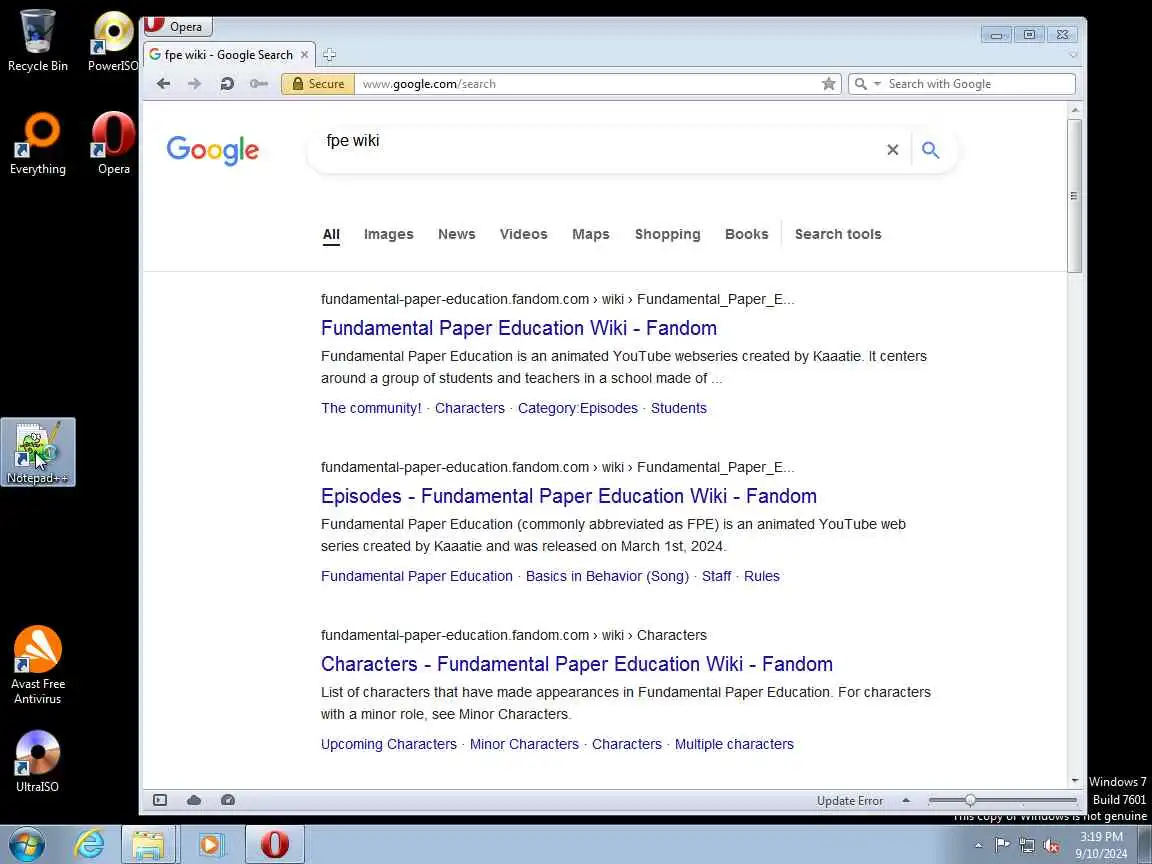
Task: Switch to the Images results tab
Action: click(x=389, y=234)
